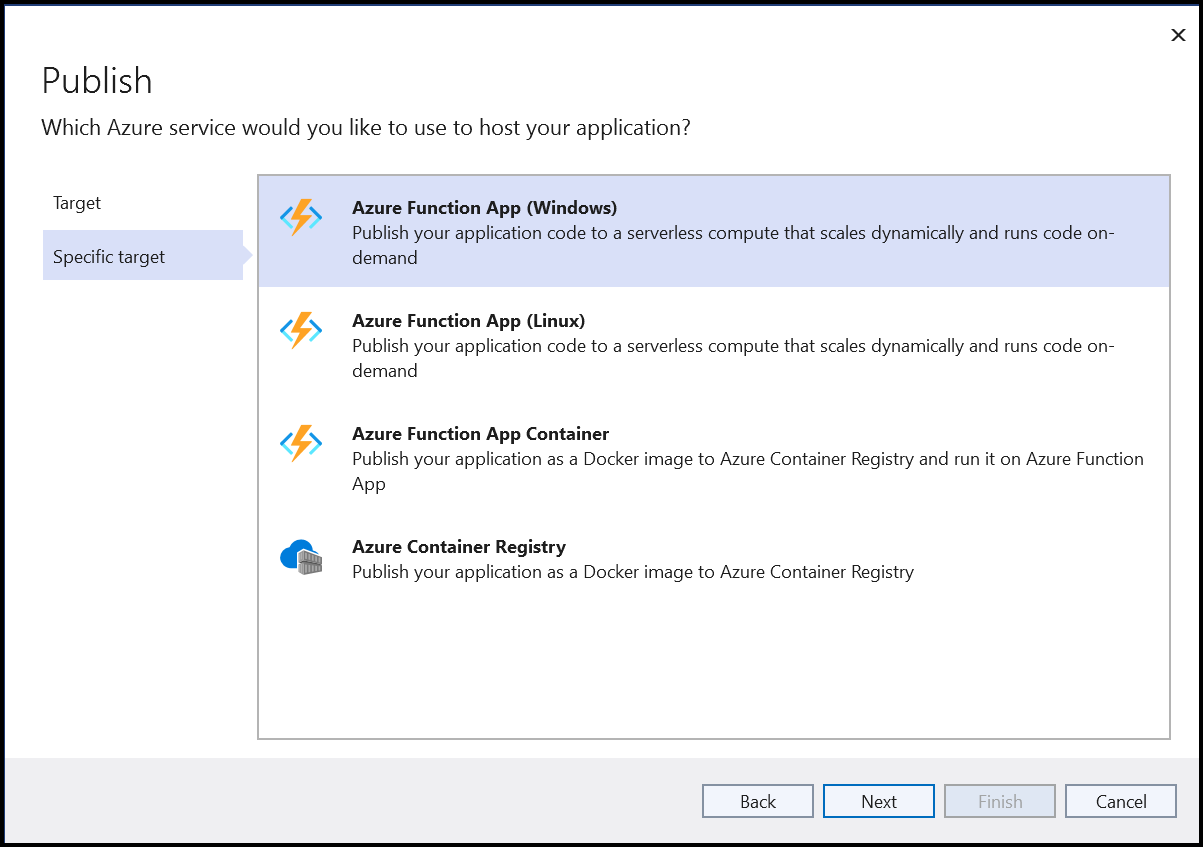
Task: Click the Docker image description under Container Registry
Action: coord(632,572)
